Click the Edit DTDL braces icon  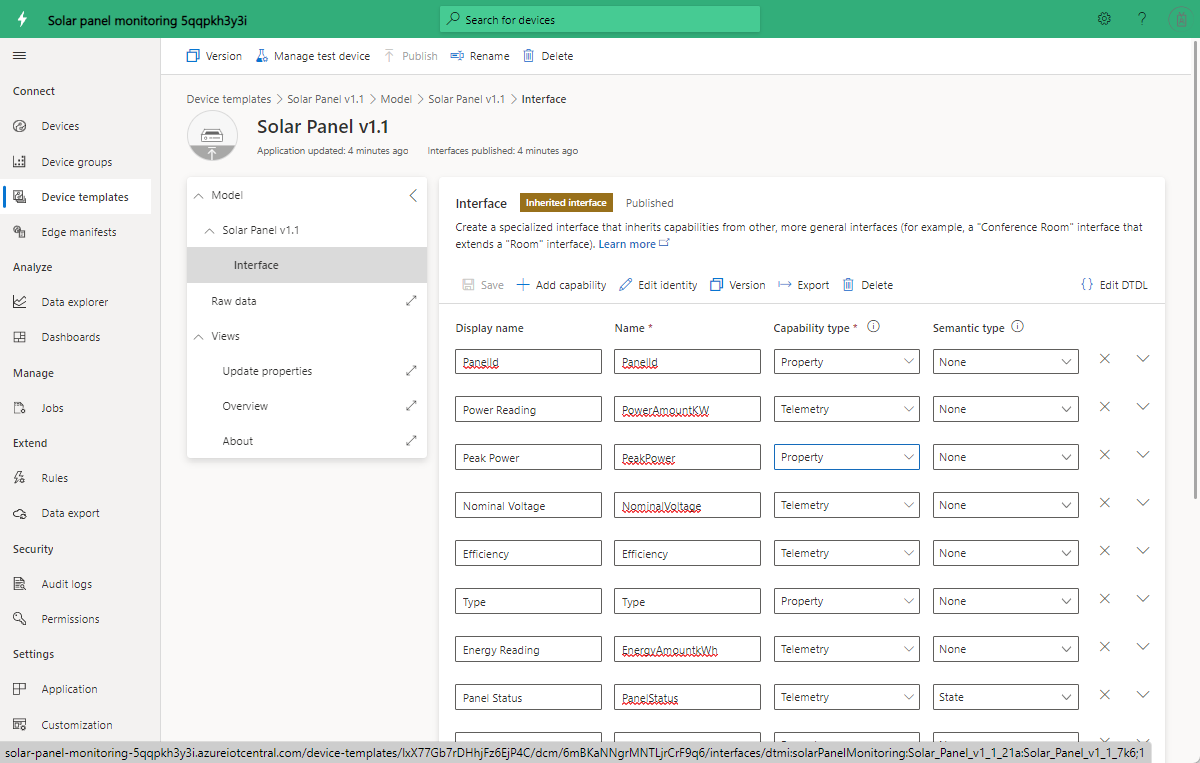1087,285
